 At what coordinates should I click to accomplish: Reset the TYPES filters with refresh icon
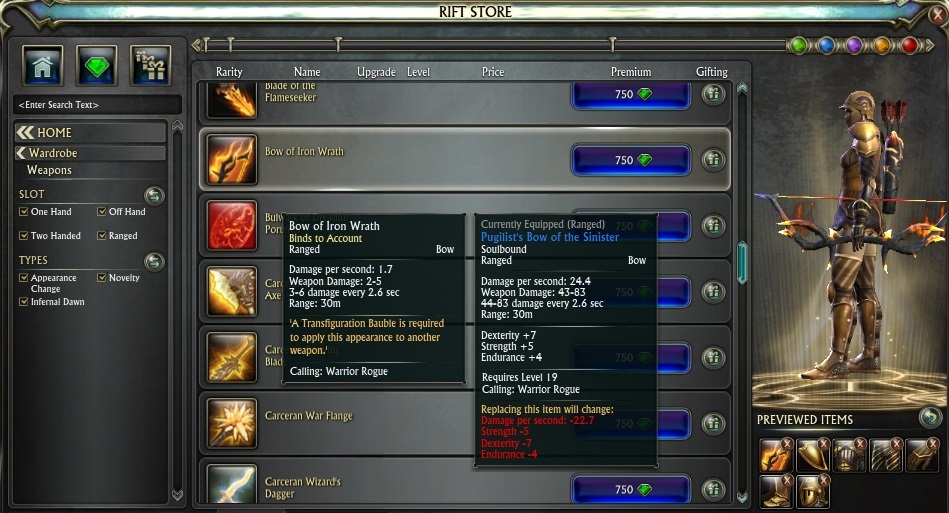[154, 261]
